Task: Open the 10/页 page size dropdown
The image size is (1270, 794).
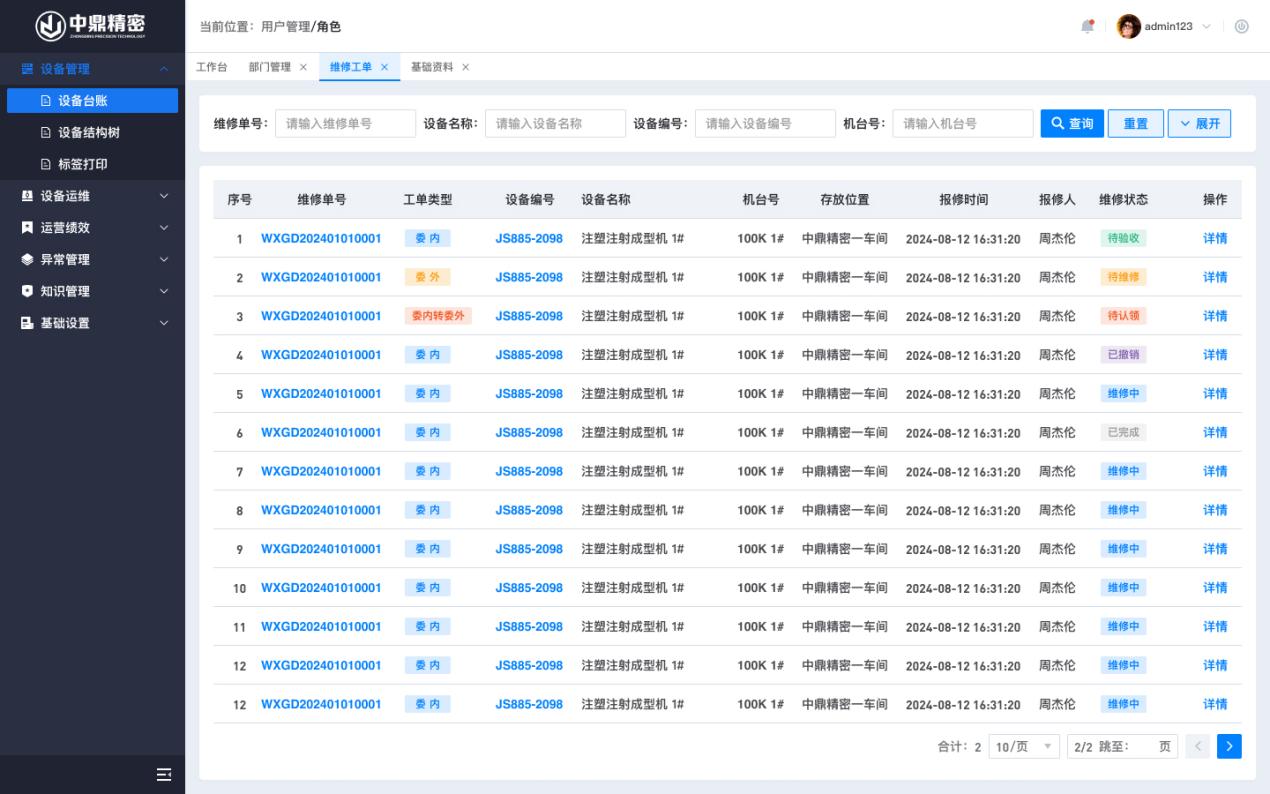Action: click(x=1024, y=747)
